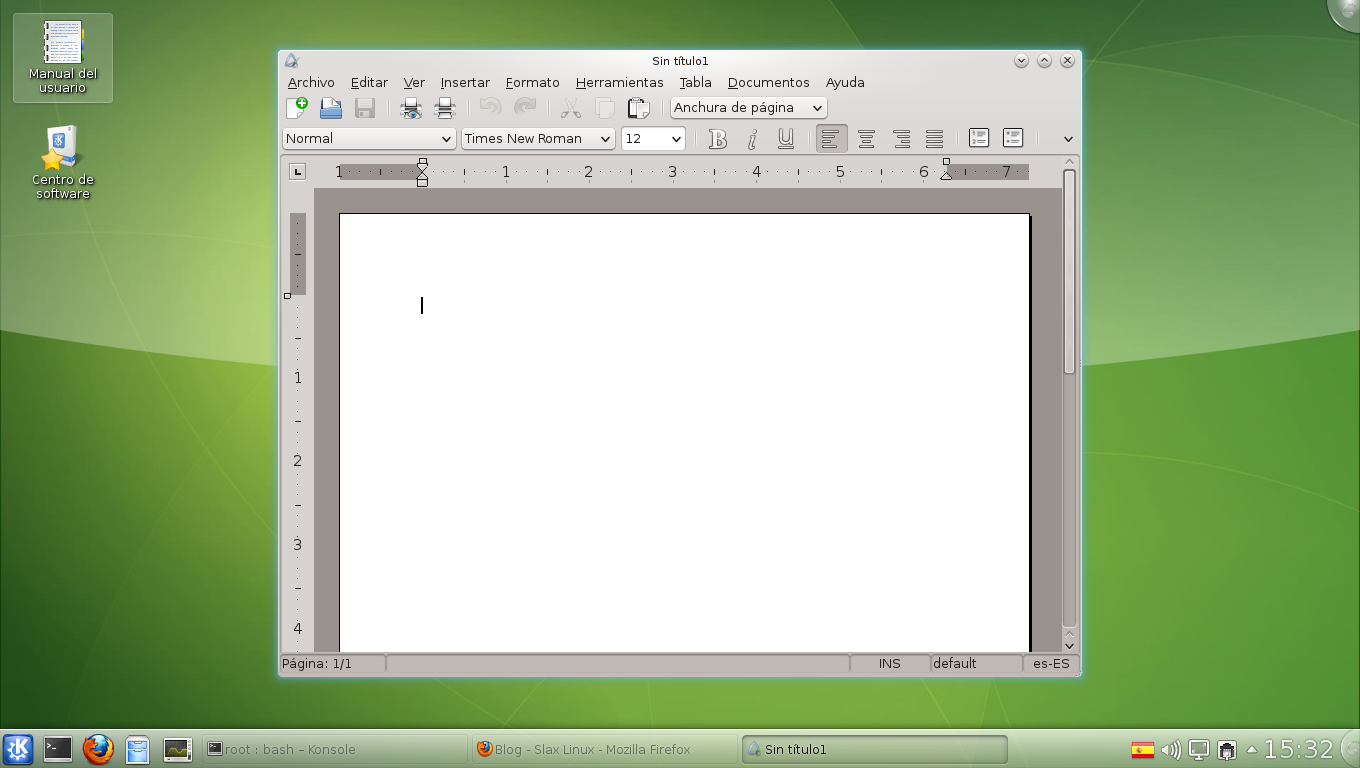Open the Tabla menu
The height and width of the screenshot is (768, 1360).
pos(695,82)
